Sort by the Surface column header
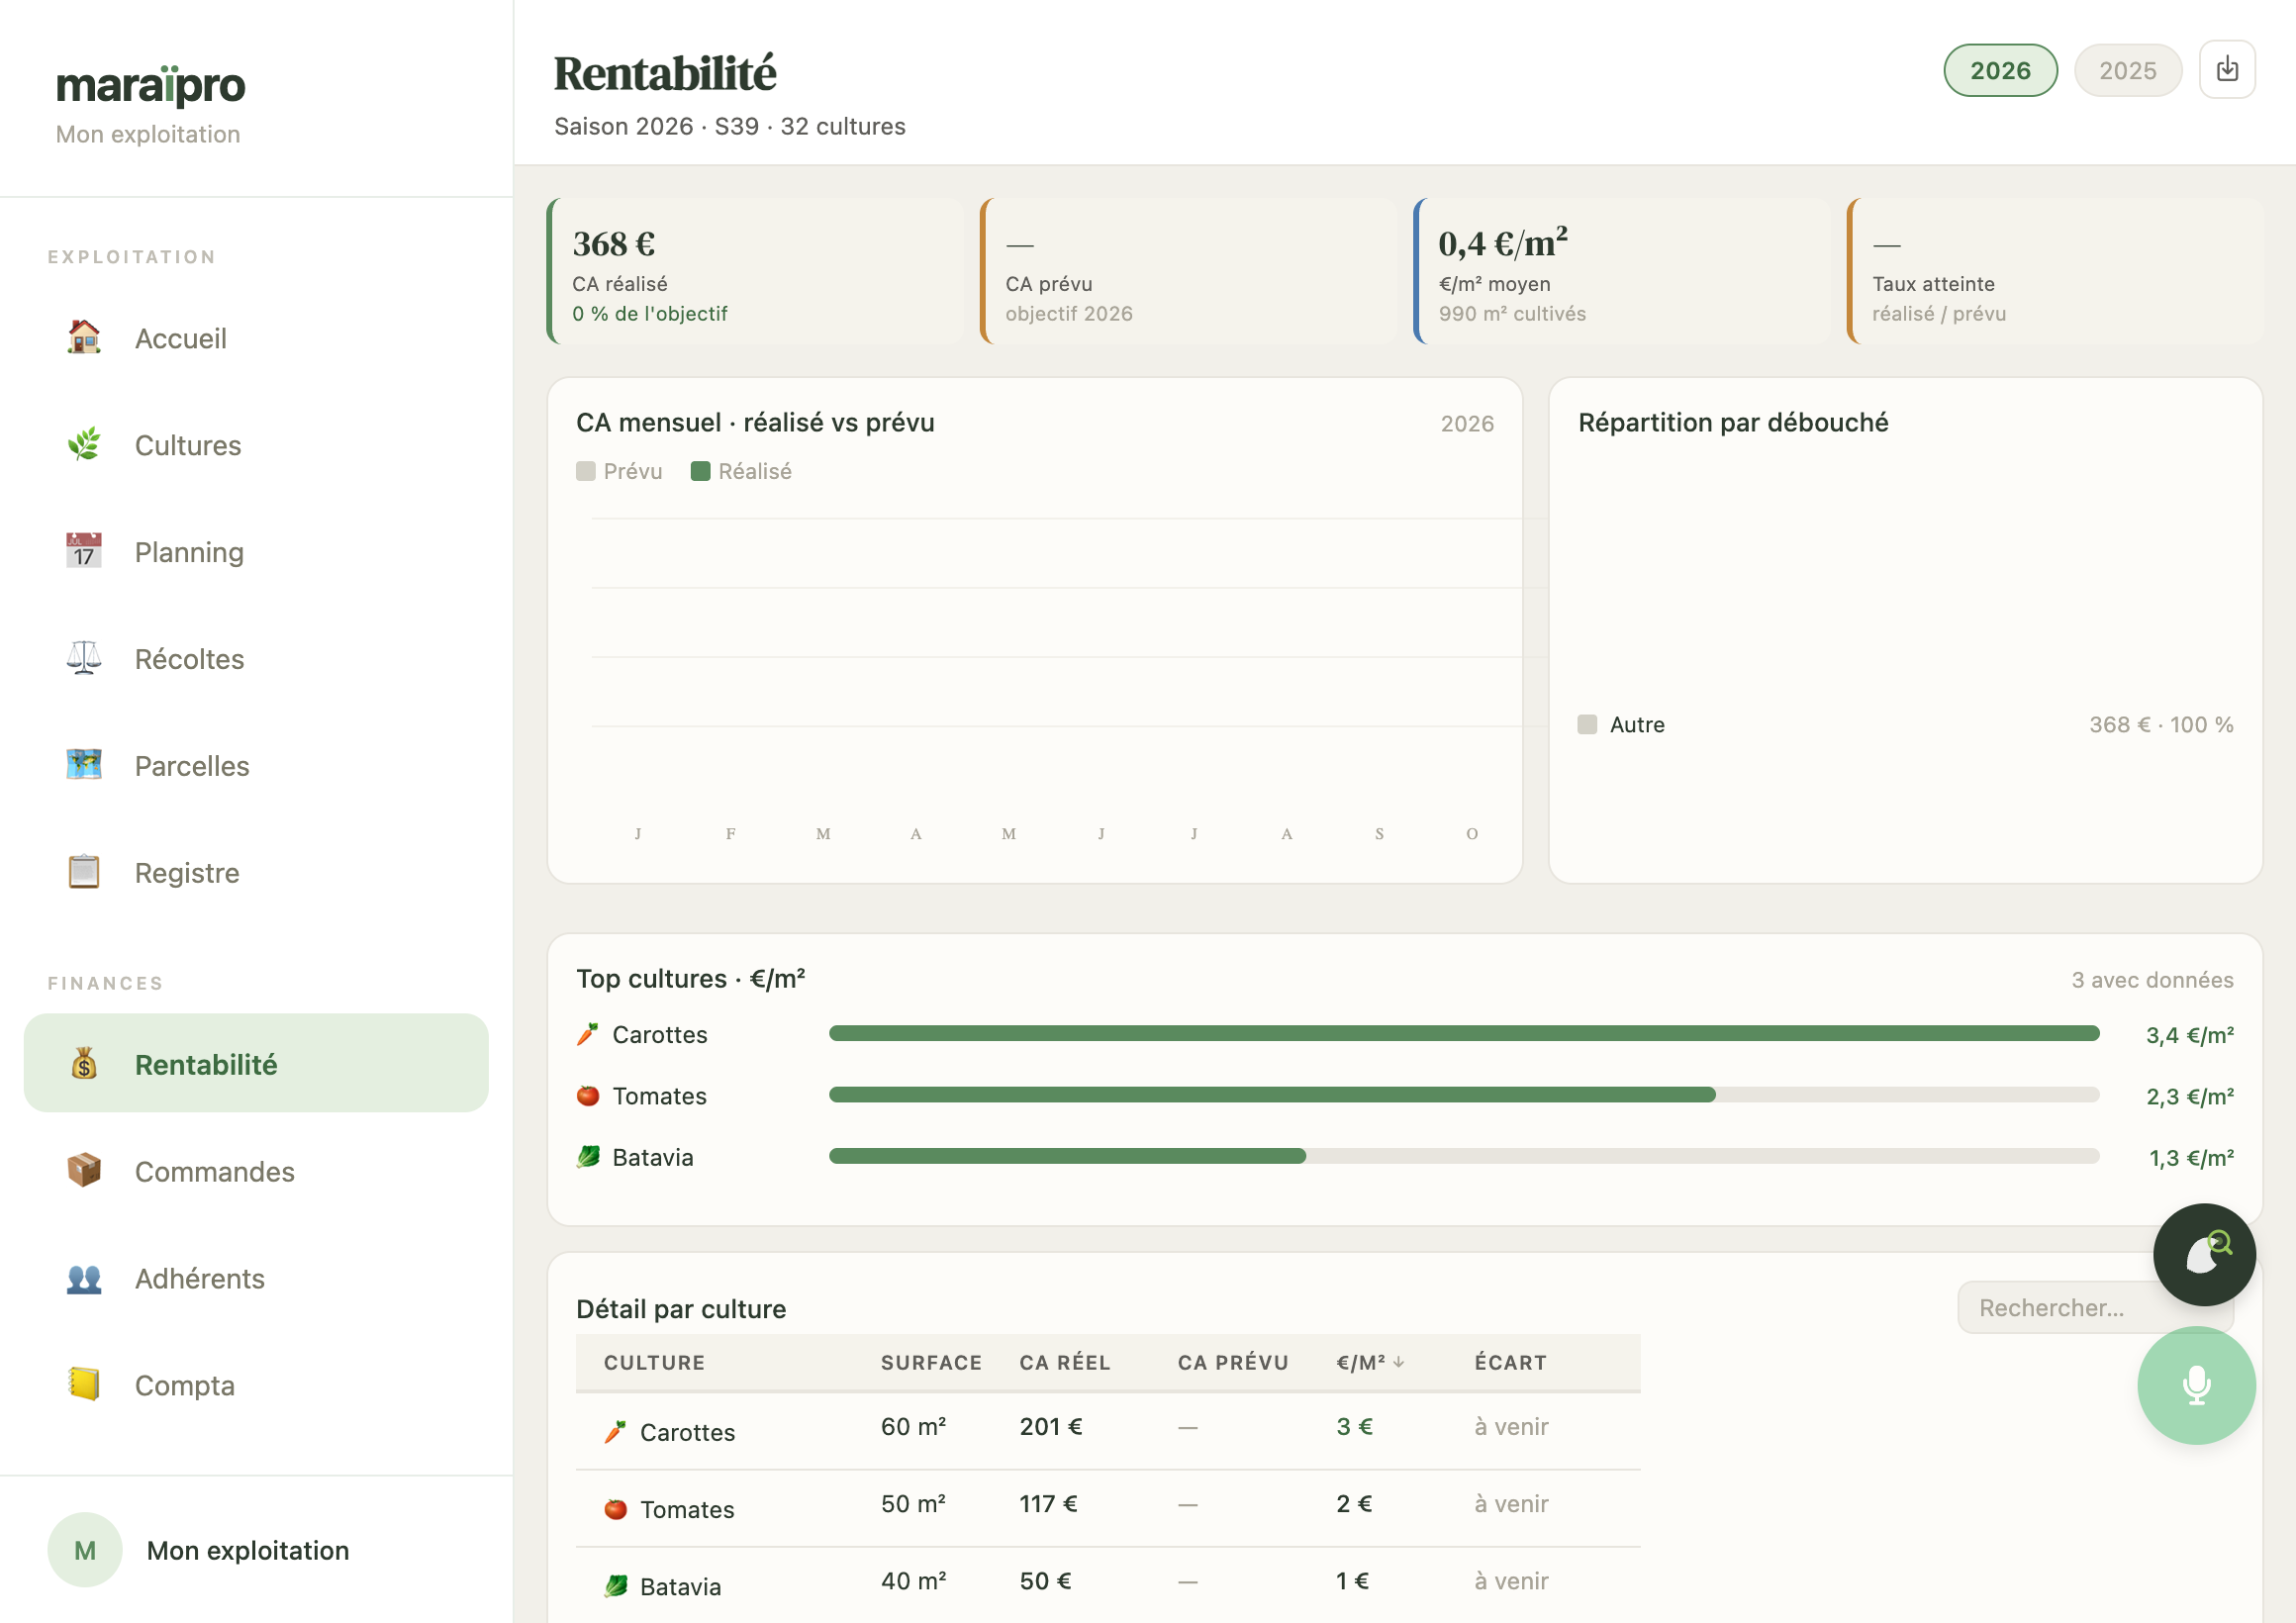 pos(930,1362)
